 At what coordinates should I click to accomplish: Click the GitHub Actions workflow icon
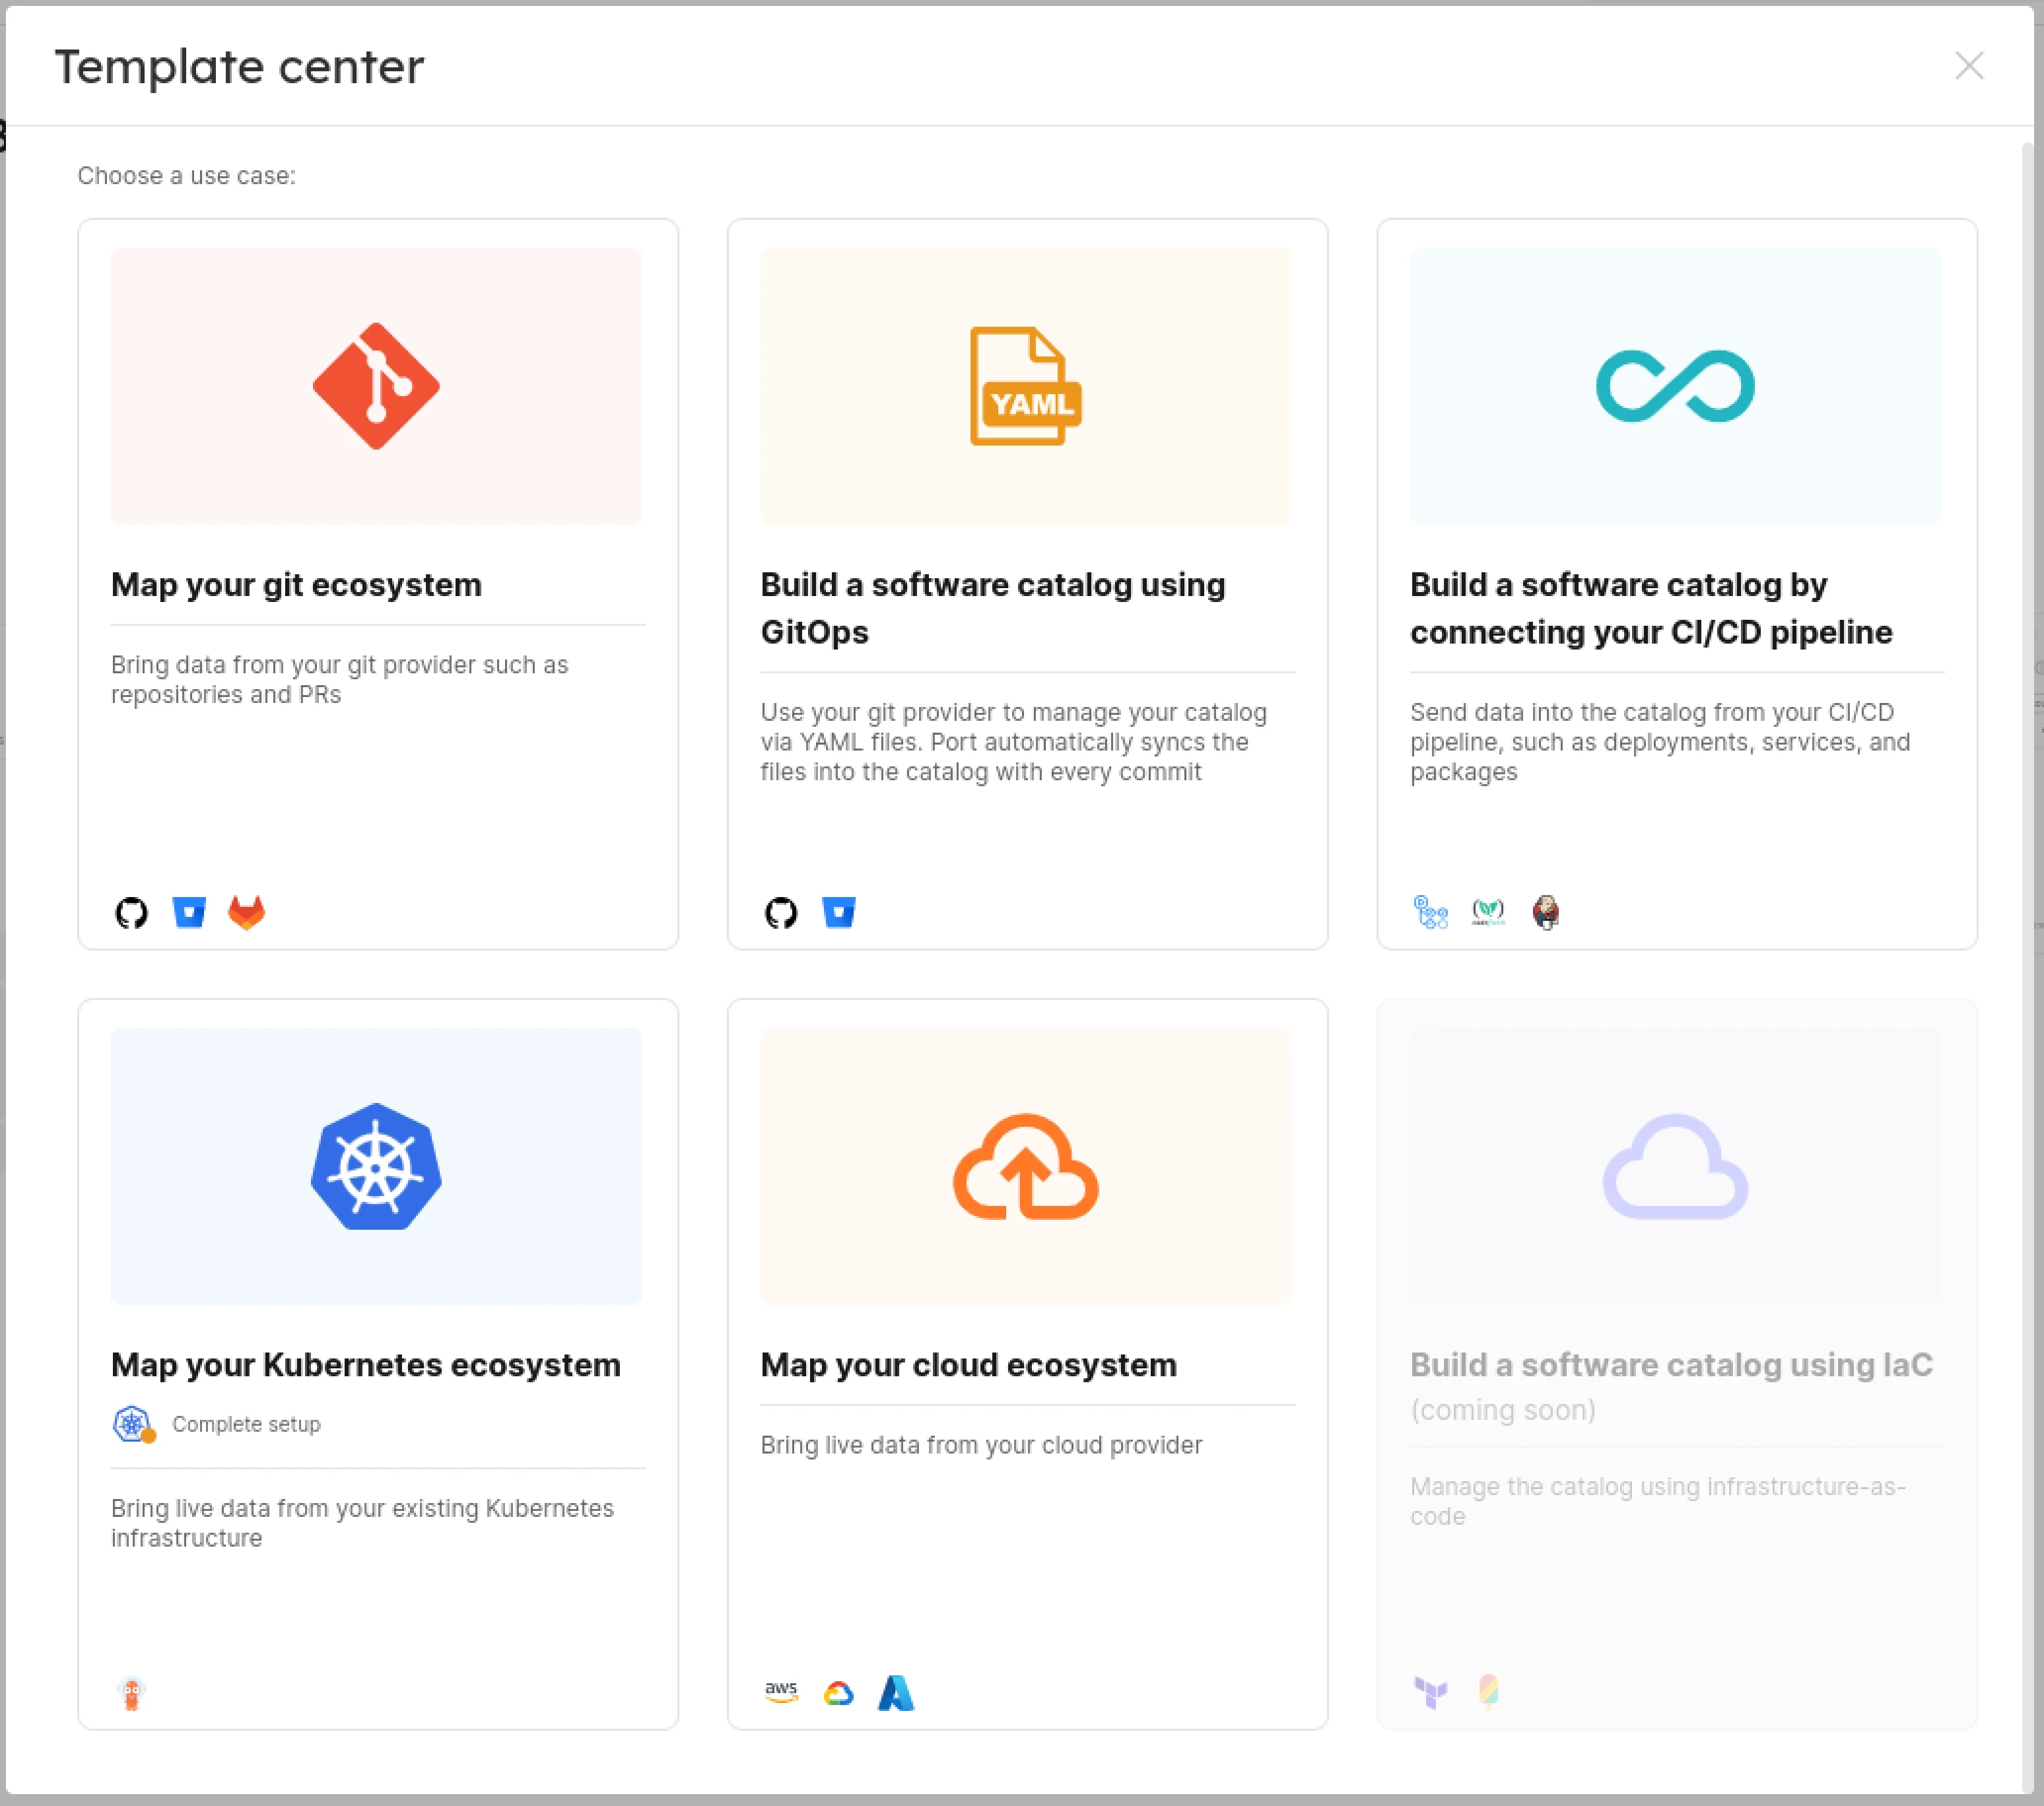tap(1431, 912)
